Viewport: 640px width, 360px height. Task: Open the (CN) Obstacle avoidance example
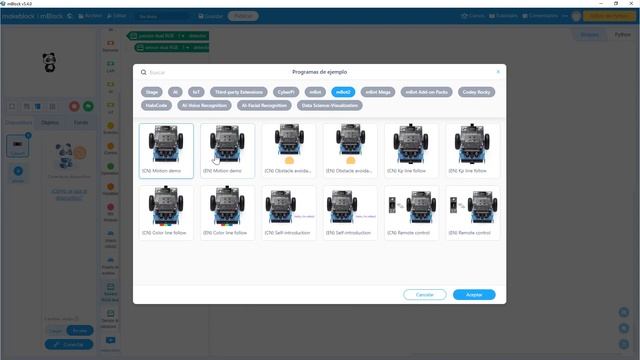point(289,151)
